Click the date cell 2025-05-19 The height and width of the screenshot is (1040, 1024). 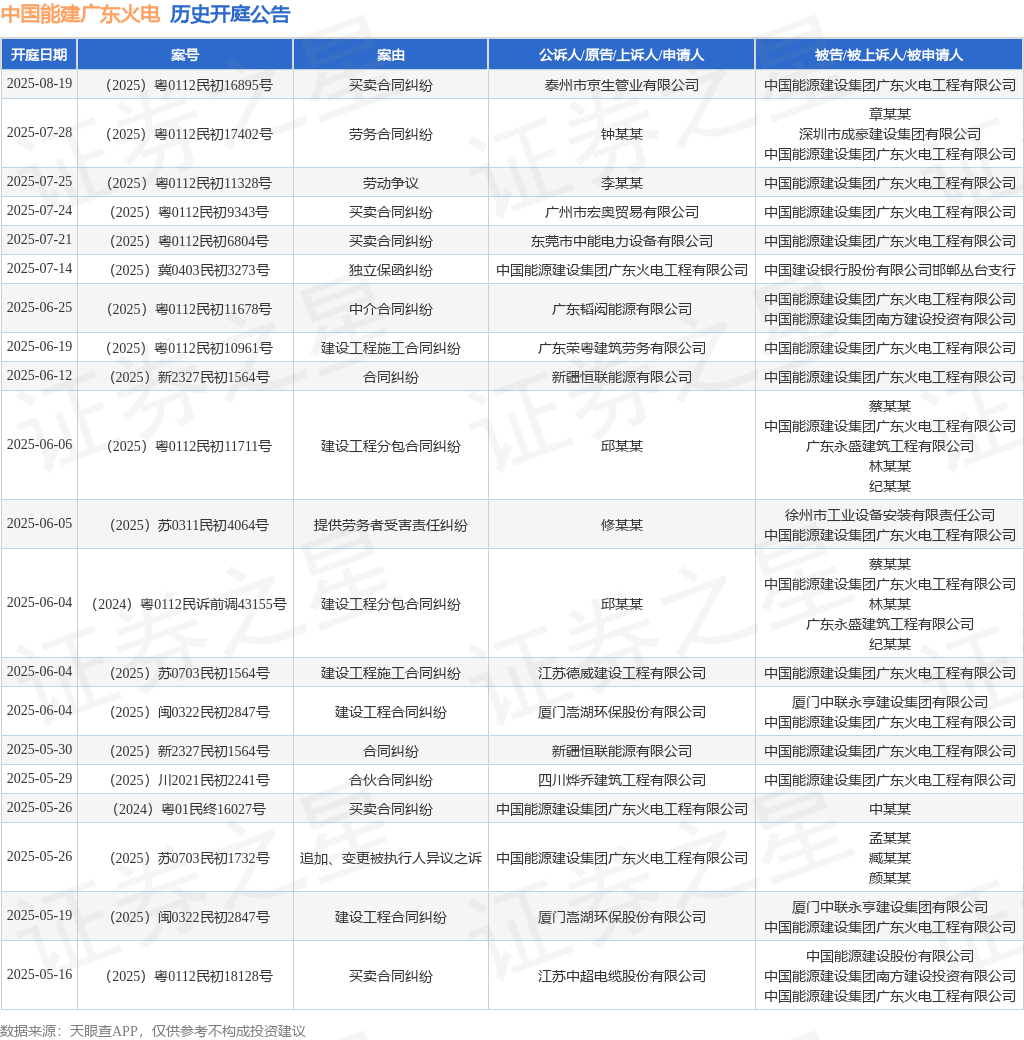pos(39,916)
